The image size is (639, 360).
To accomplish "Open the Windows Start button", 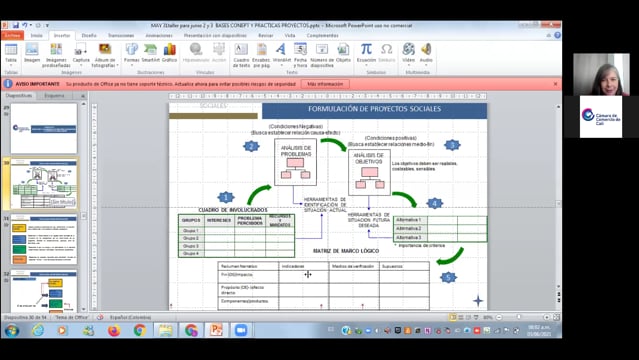I will [12, 330].
